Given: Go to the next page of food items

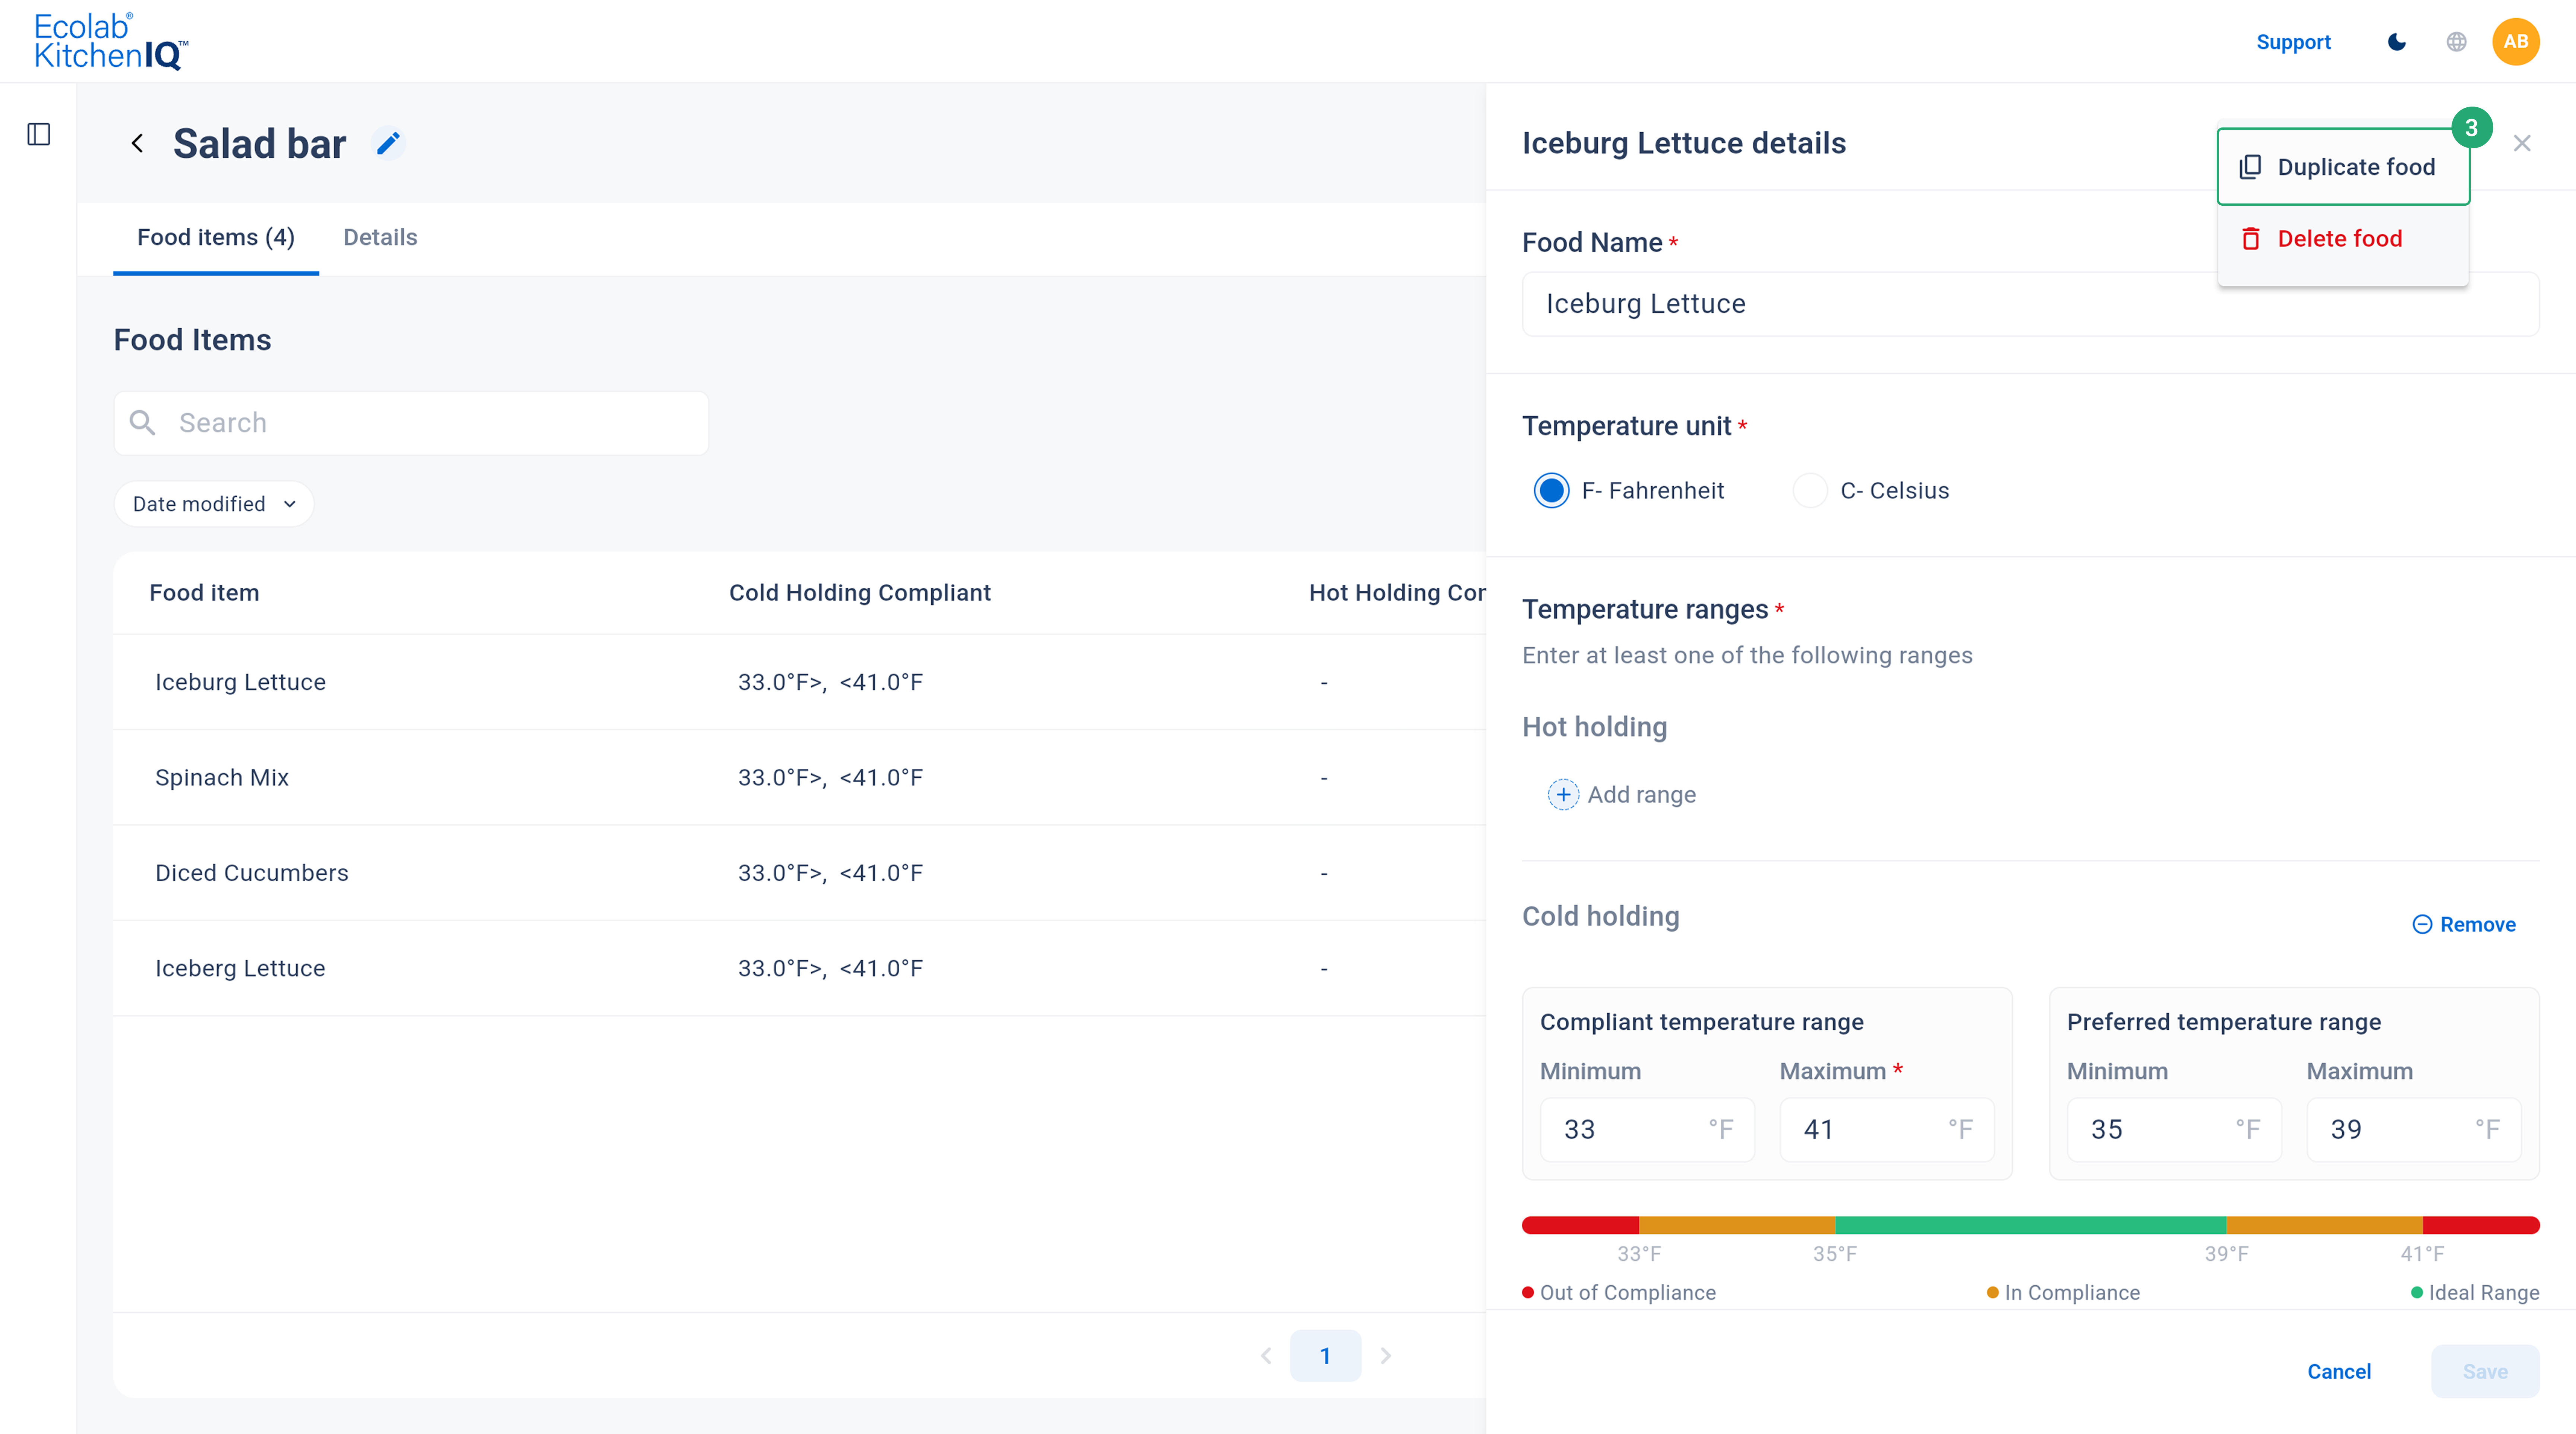Looking at the screenshot, I should click(1386, 1356).
